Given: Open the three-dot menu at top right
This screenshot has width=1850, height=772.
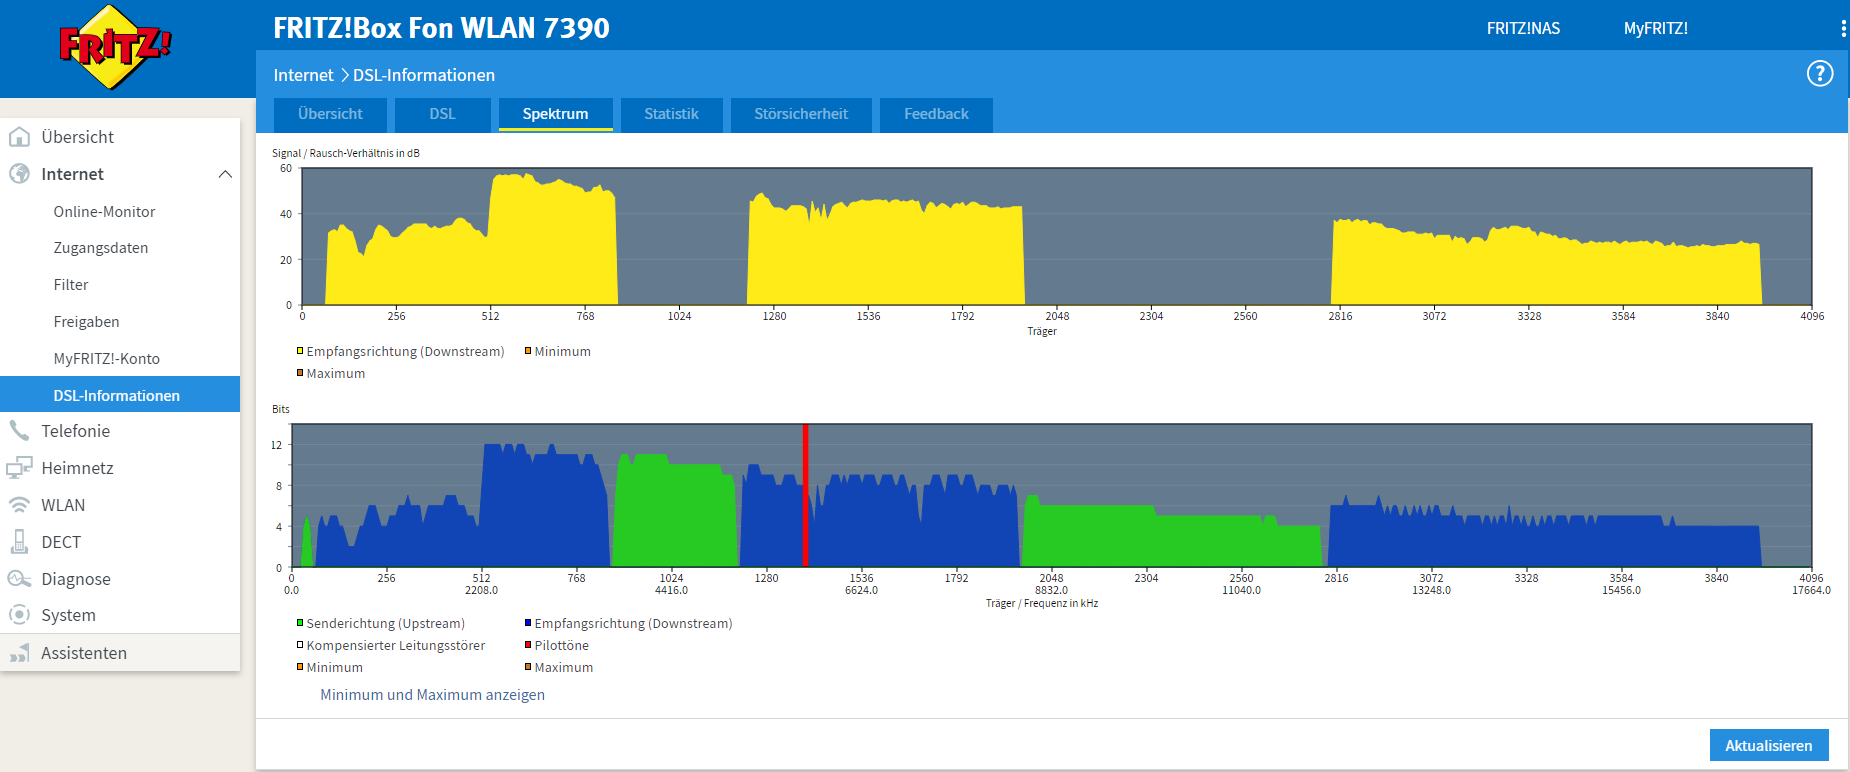Looking at the screenshot, I should [1843, 28].
